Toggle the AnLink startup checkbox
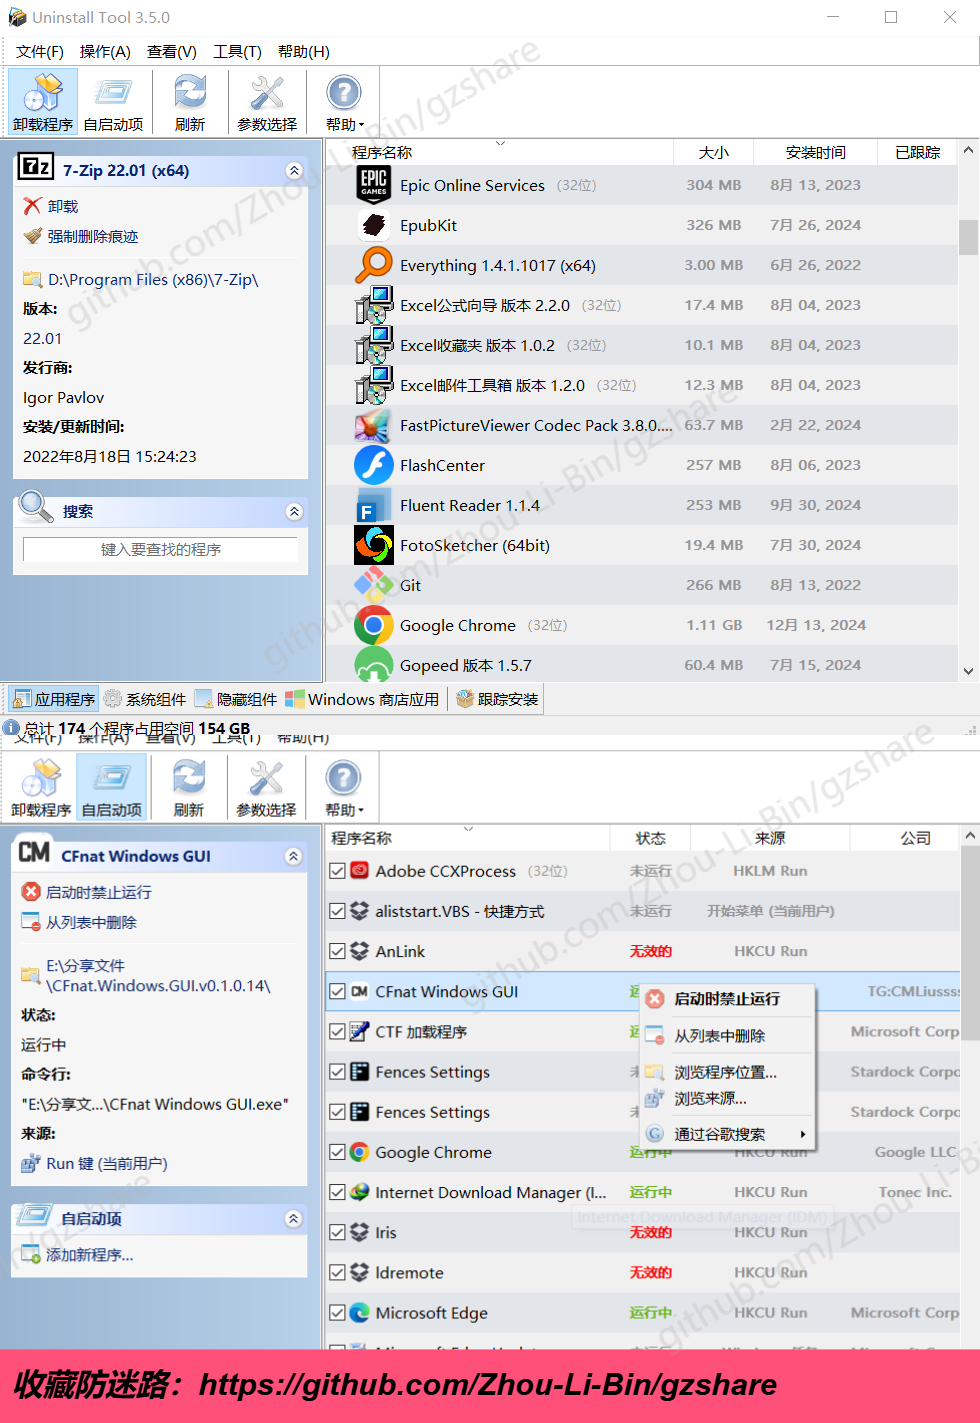 [338, 951]
